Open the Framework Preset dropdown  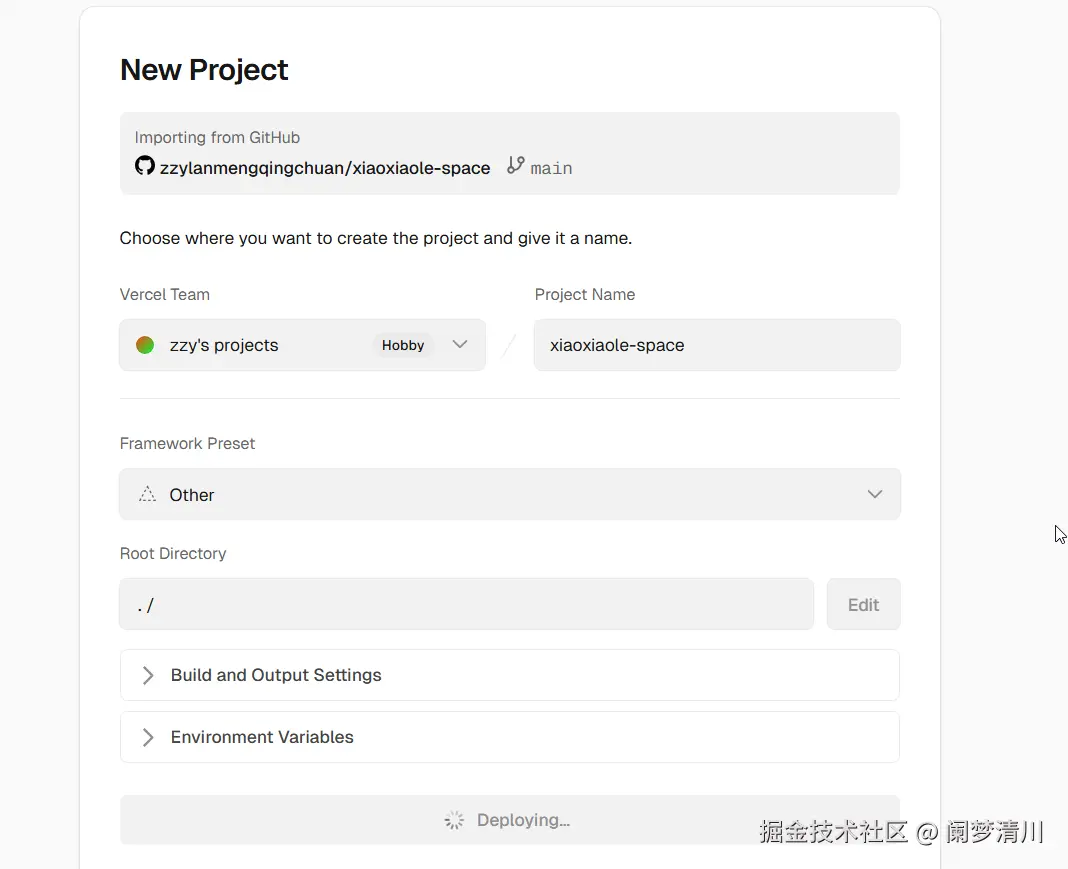[x=510, y=494]
